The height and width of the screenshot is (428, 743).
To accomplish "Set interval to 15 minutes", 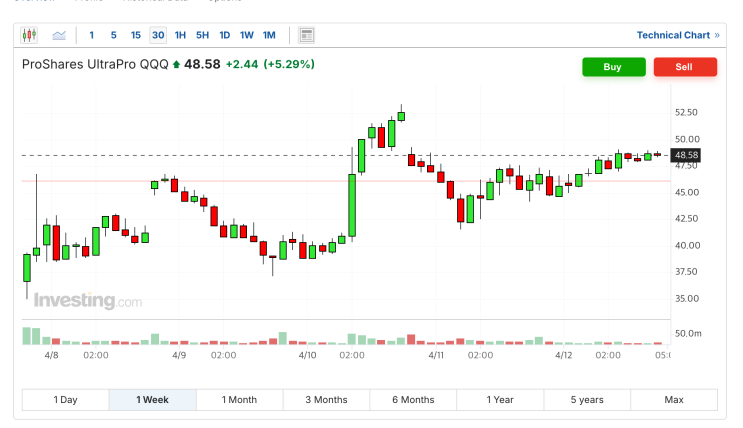I will point(136,35).
